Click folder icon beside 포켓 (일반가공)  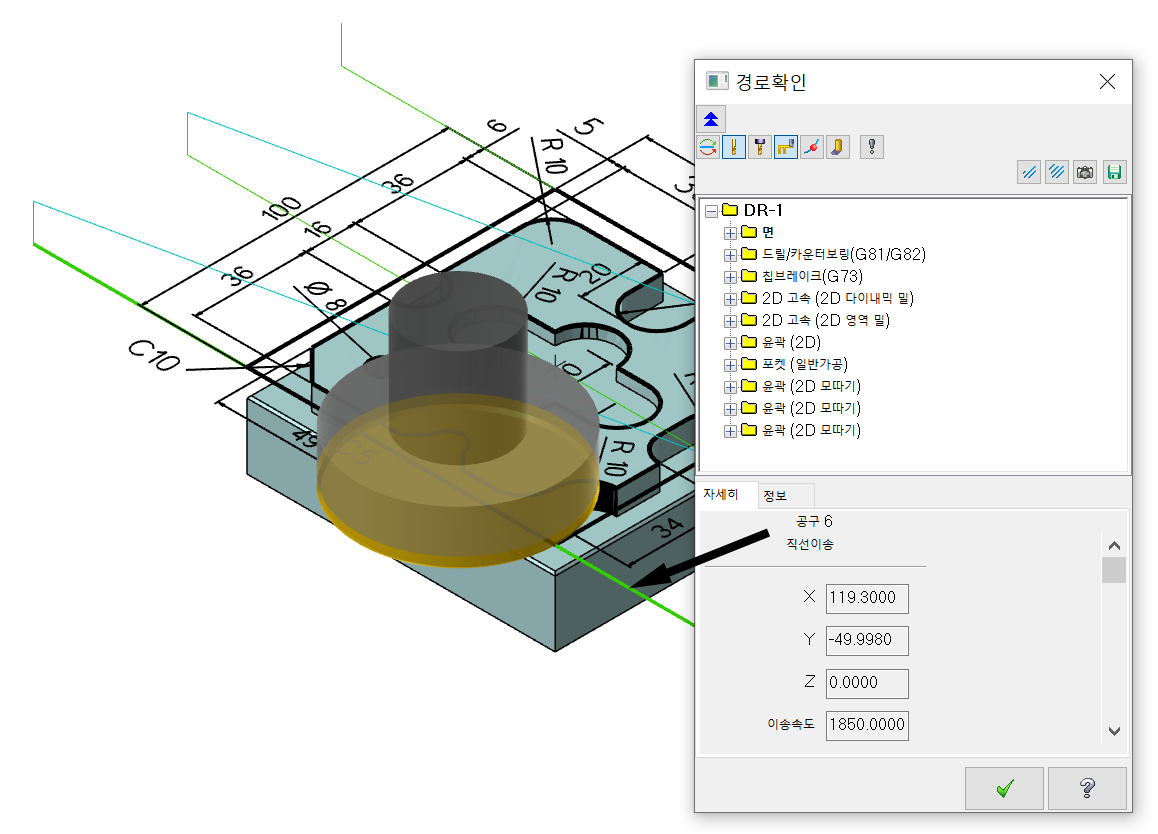[749, 363]
